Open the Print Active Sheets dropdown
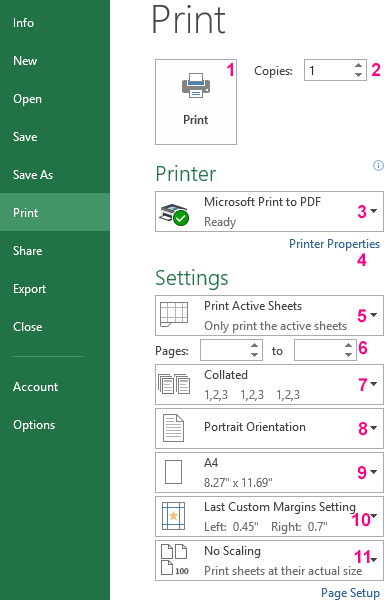Image resolution: width=390 pixels, height=600 pixels. click(x=269, y=315)
